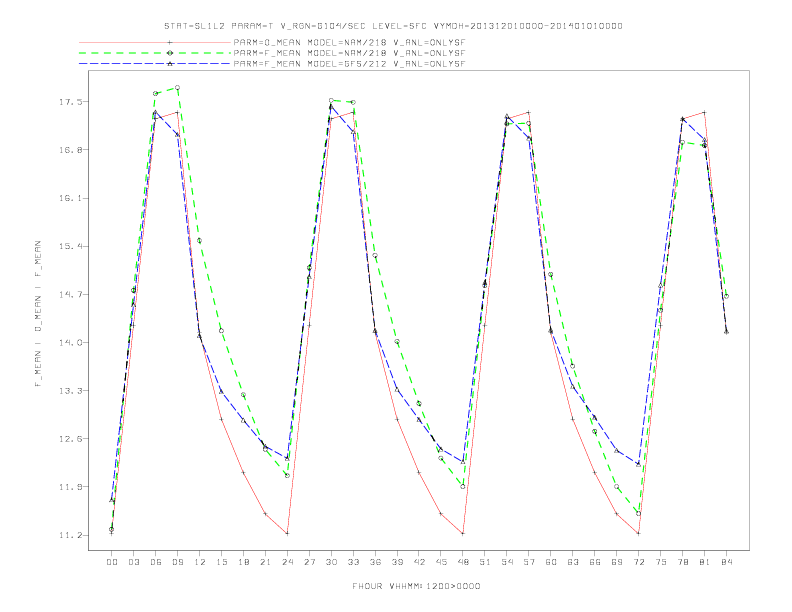Image resolution: width=792 pixels, height=612 pixels.
Task: Click x-axis forecast hour label 78
Action: point(682,562)
